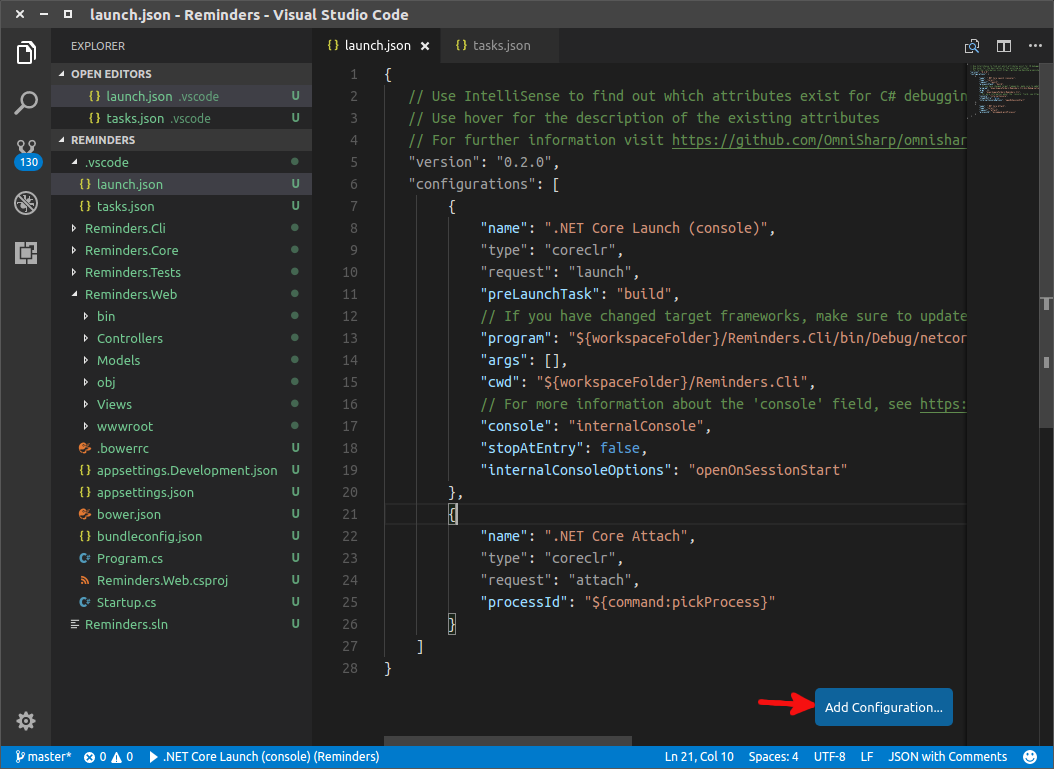This screenshot has height=769, width=1054.
Task: Expand the Models folder
Action: (181, 360)
